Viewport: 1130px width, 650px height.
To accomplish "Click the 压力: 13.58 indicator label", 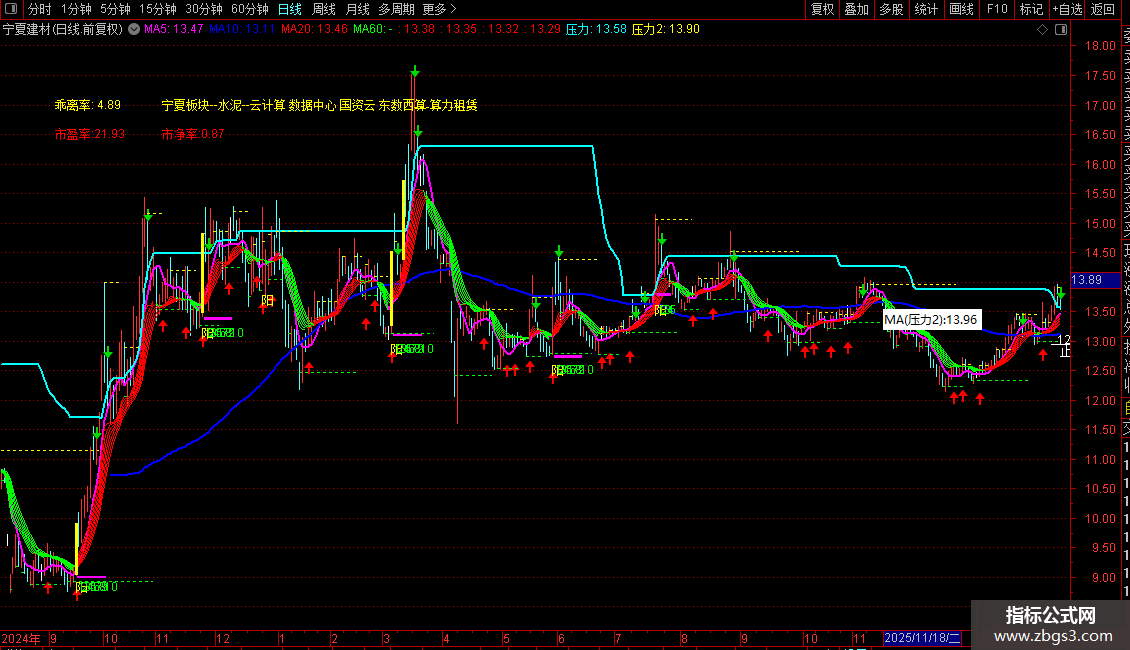I will (x=596, y=30).
